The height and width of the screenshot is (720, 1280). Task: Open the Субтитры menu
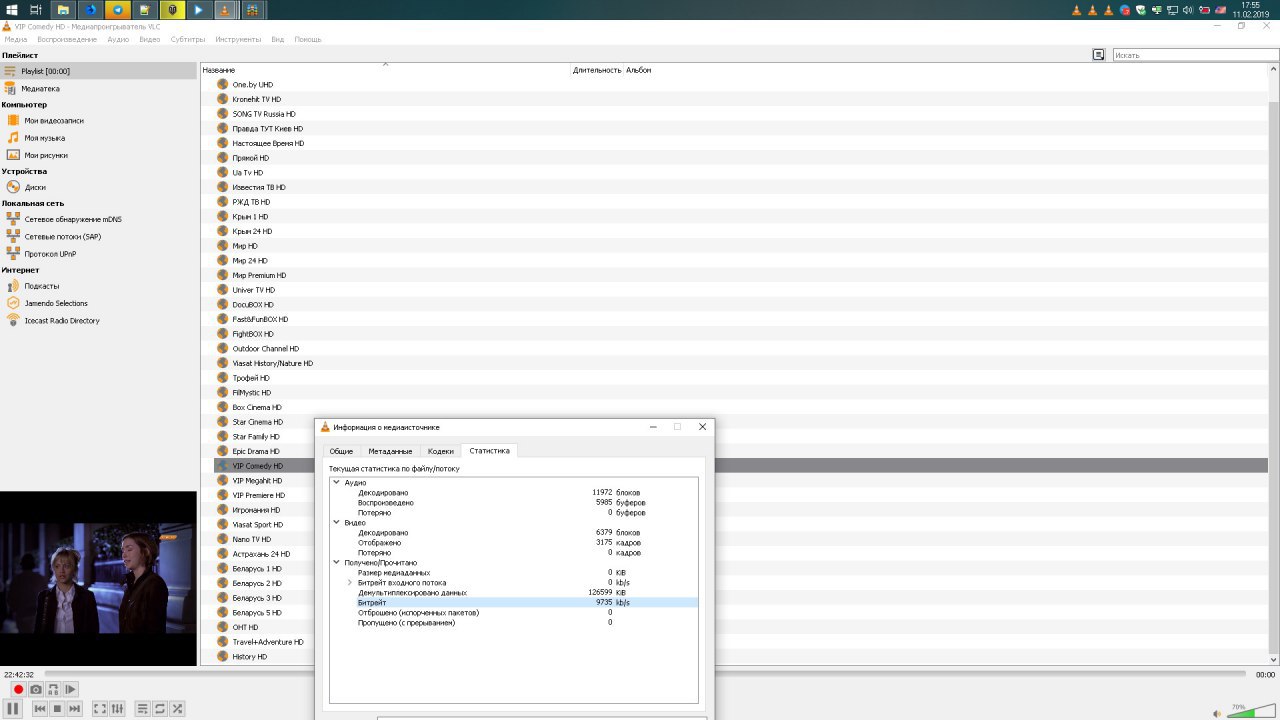click(x=187, y=39)
